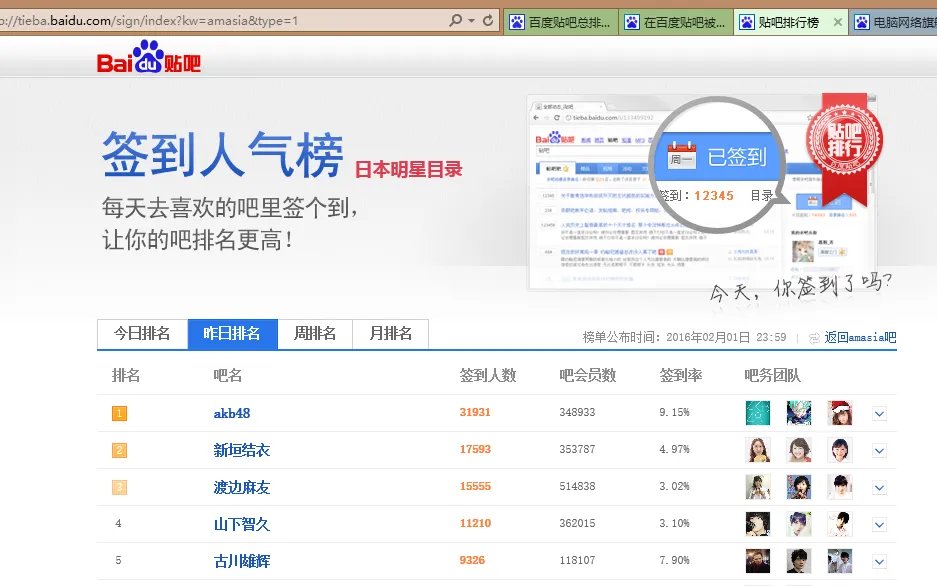
Task: Click the browser search magnifier icon
Action: tap(455, 20)
